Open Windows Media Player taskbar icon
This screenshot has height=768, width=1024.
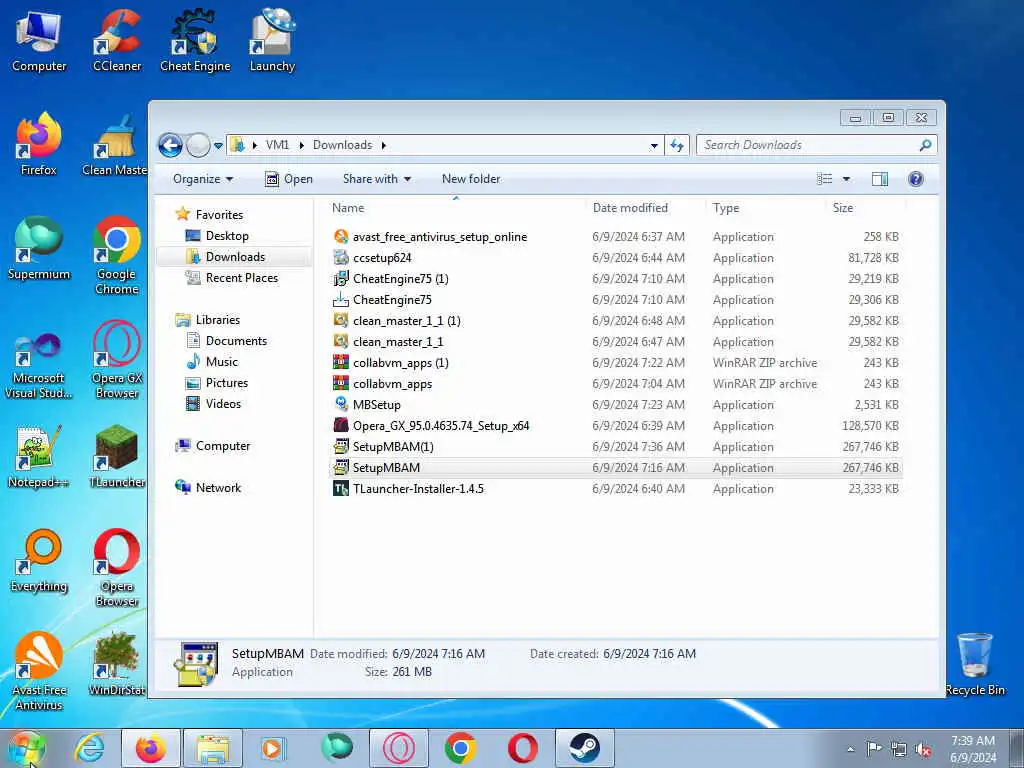272,748
